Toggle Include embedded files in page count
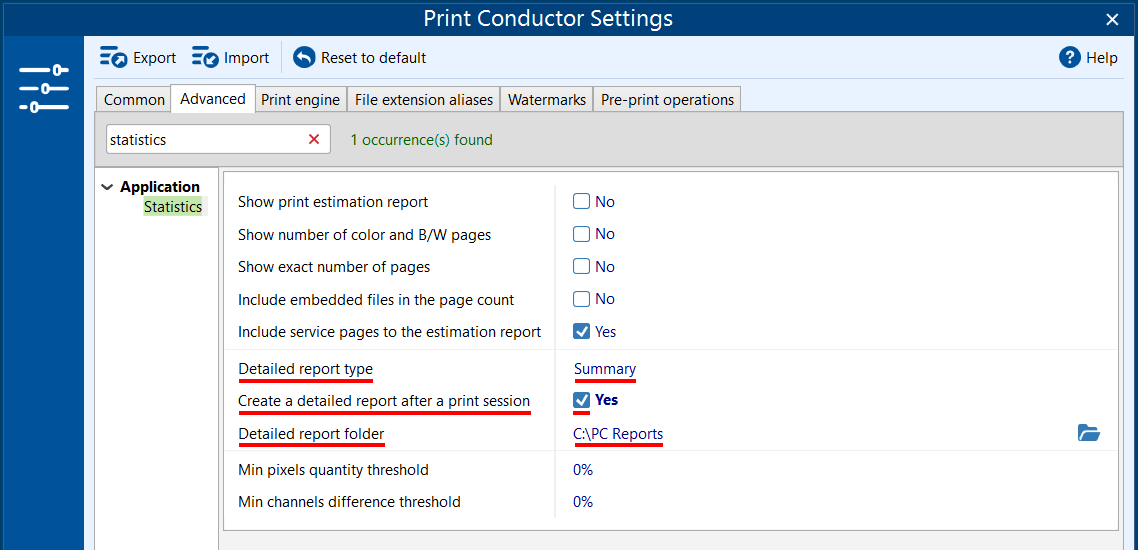This screenshot has width=1138, height=550. pos(581,299)
